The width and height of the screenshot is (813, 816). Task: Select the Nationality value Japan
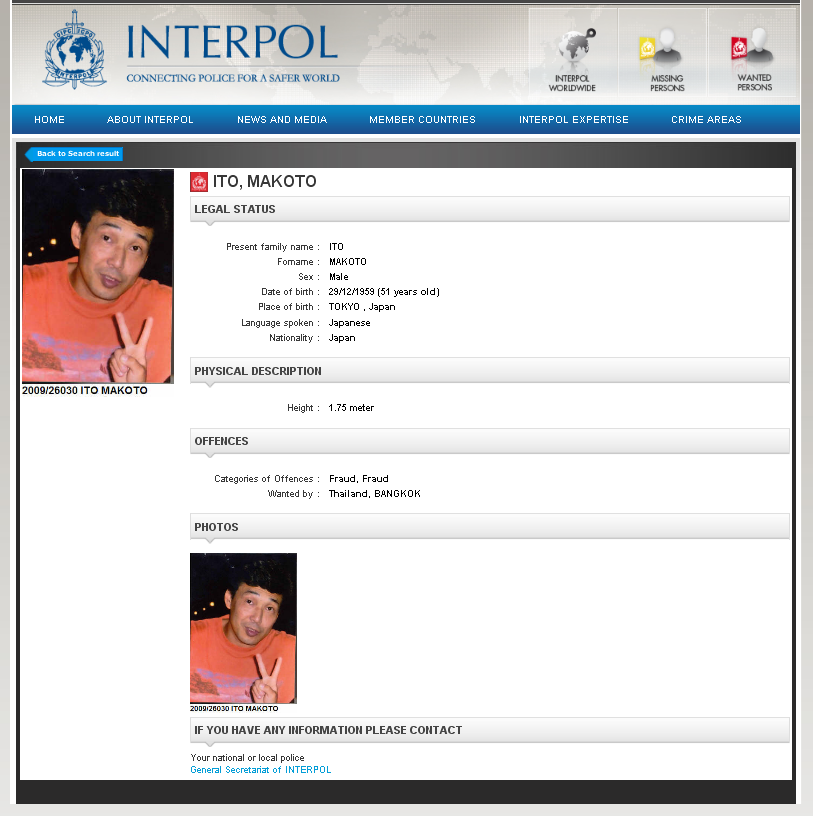click(x=341, y=338)
